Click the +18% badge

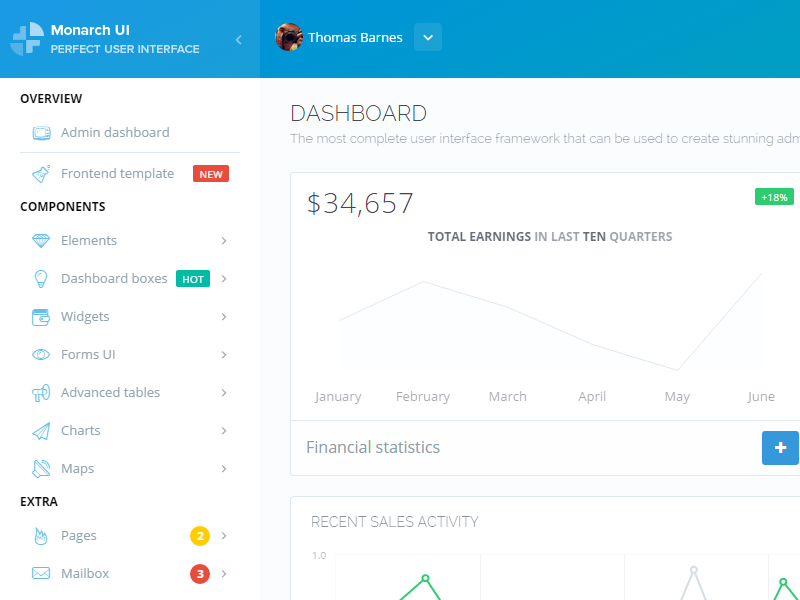pos(774,197)
